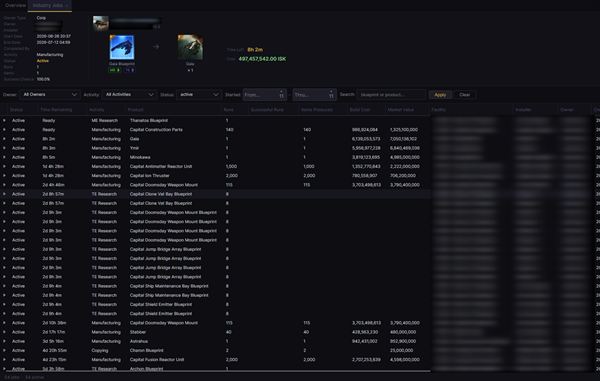Click the Ymir product name
This screenshot has height=381, width=600.
pyautogui.click(x=134, y=148)
